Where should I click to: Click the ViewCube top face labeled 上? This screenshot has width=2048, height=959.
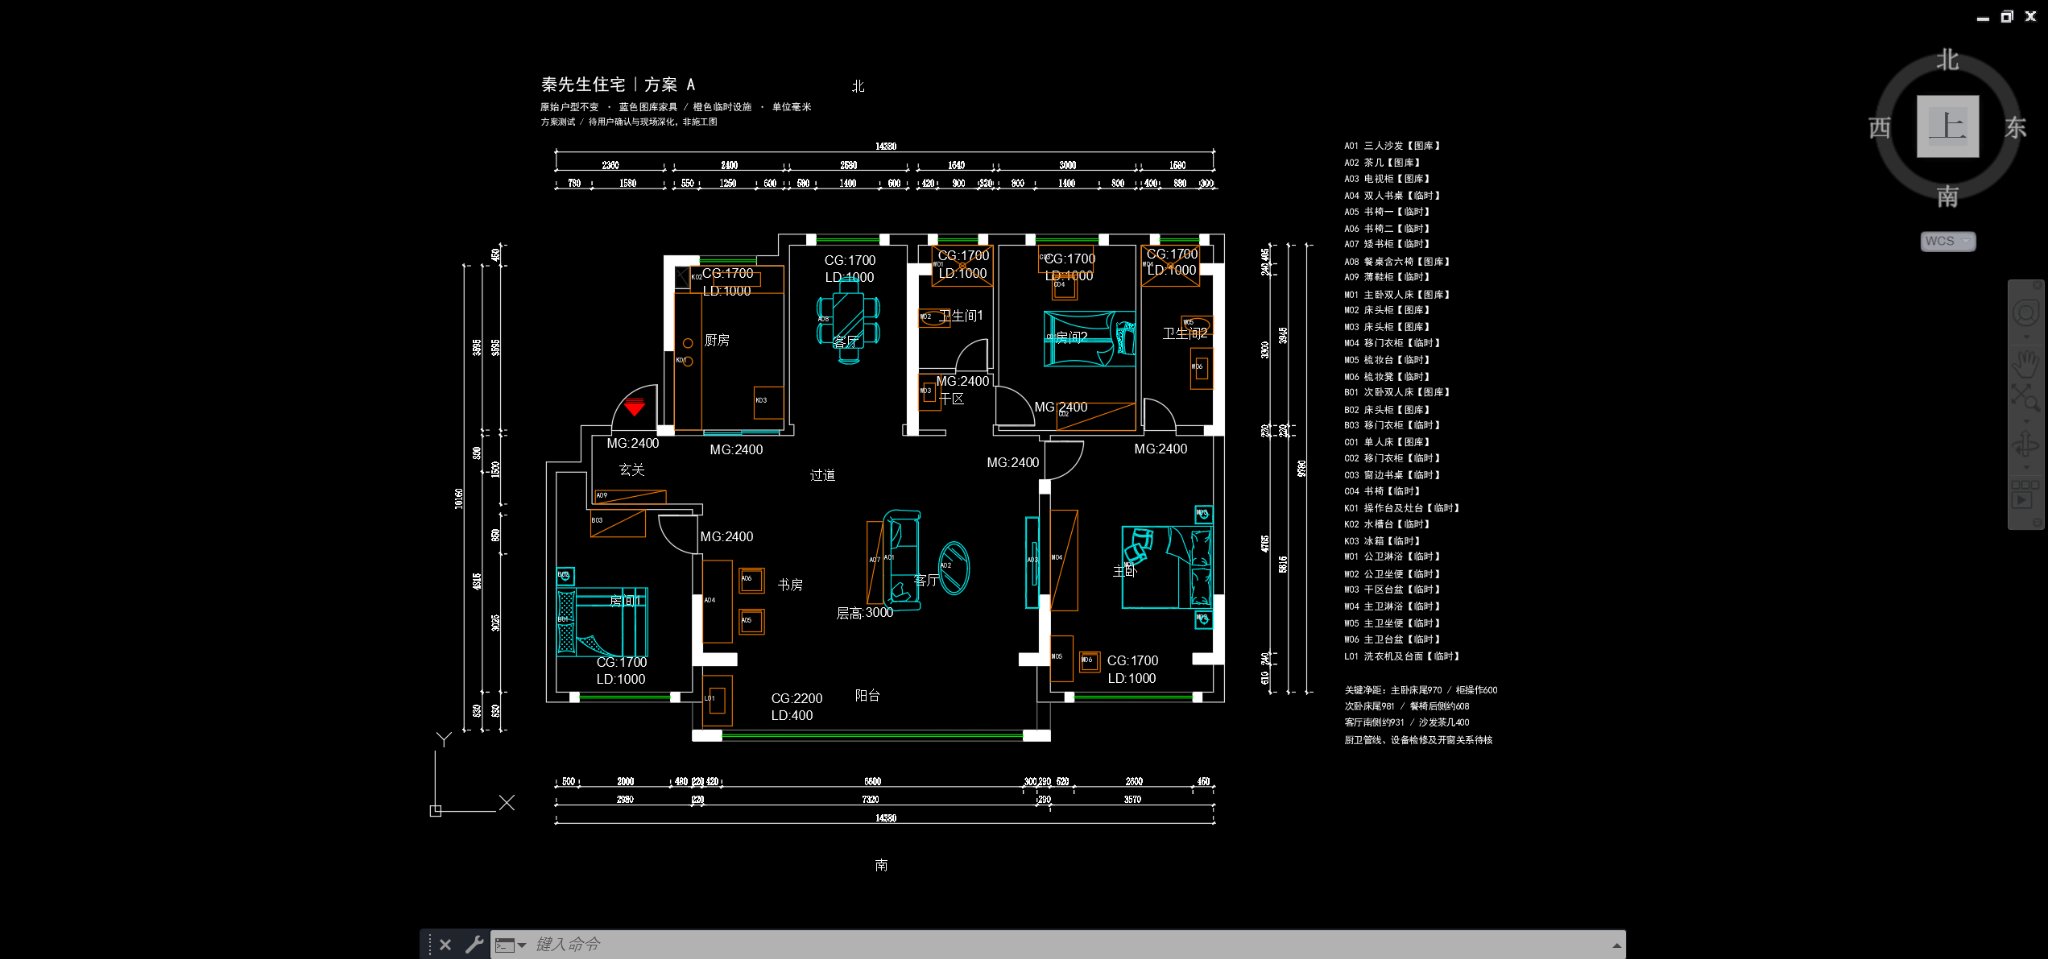pyautogui.click(x=1947, y=126)
